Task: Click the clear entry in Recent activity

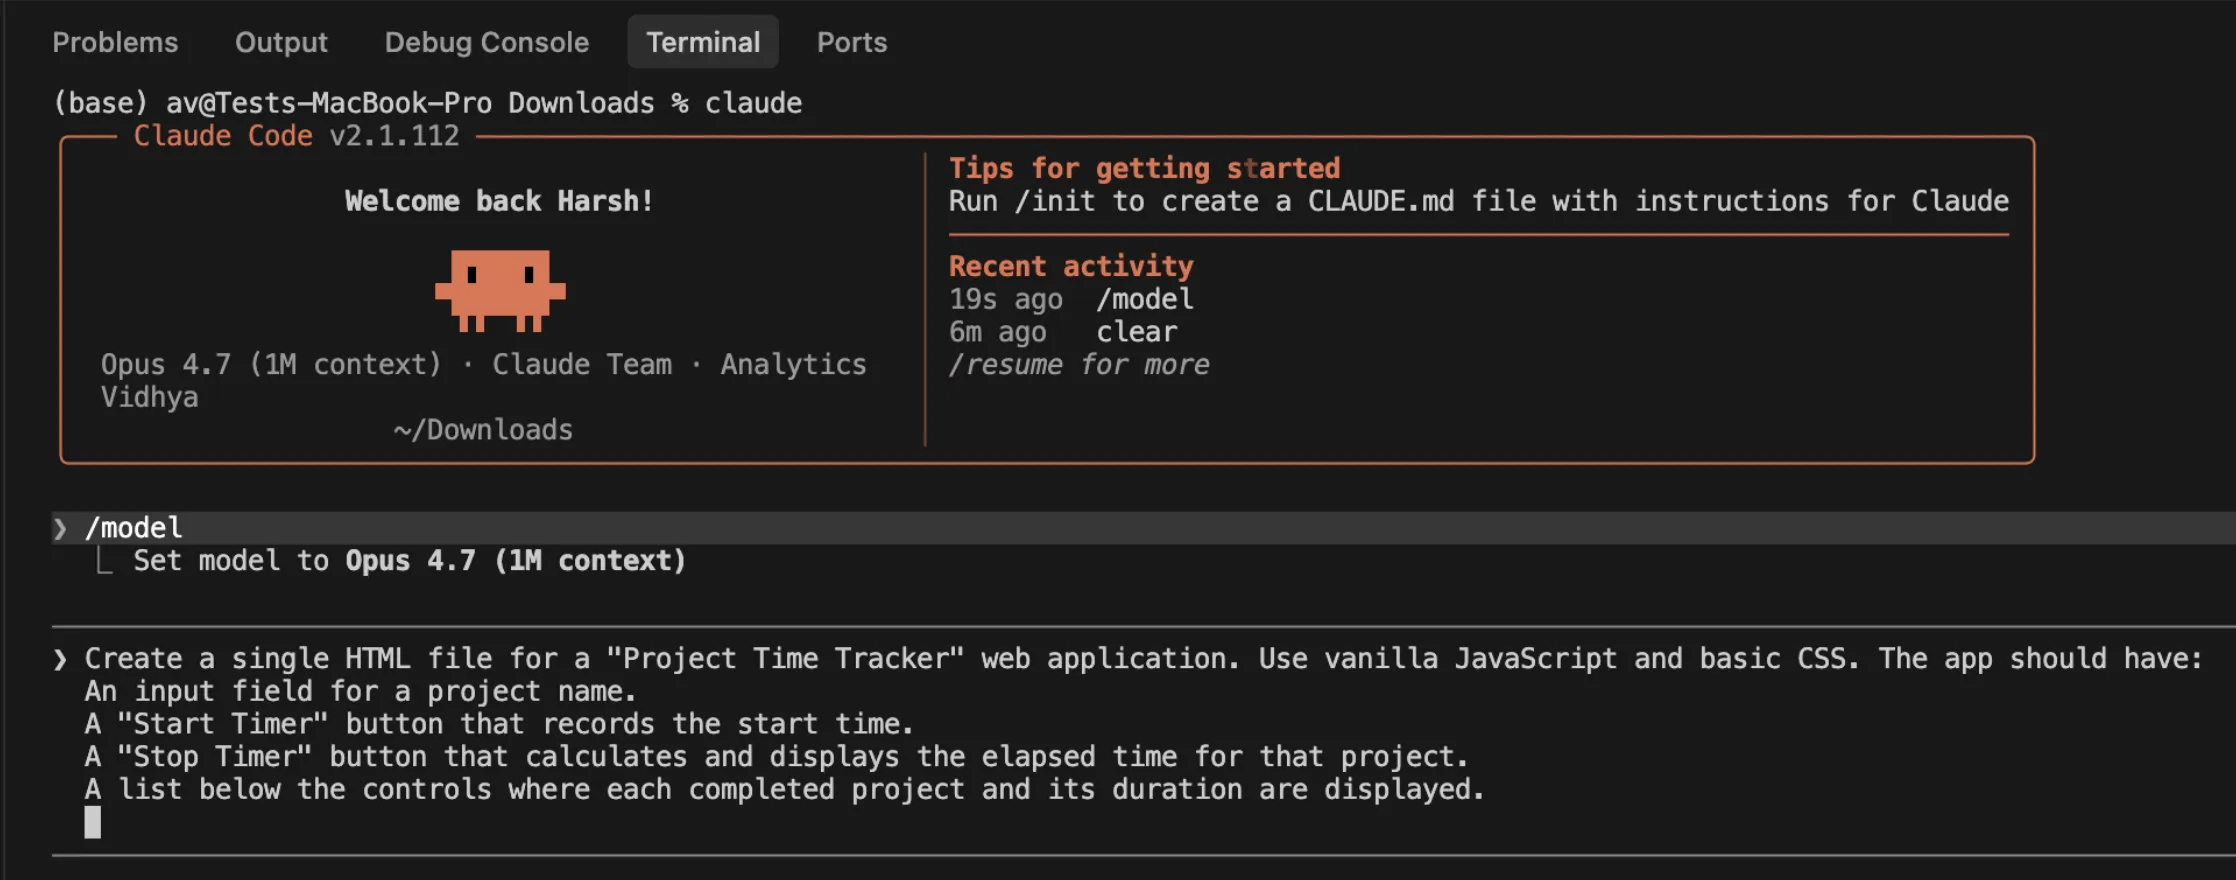Action: point(1137,332)
